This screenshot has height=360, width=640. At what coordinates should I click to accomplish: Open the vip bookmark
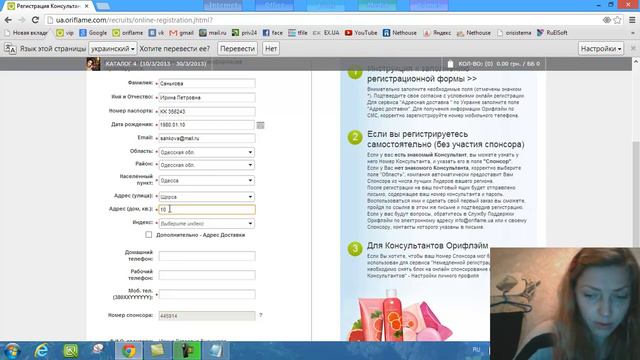pos(65,33)
